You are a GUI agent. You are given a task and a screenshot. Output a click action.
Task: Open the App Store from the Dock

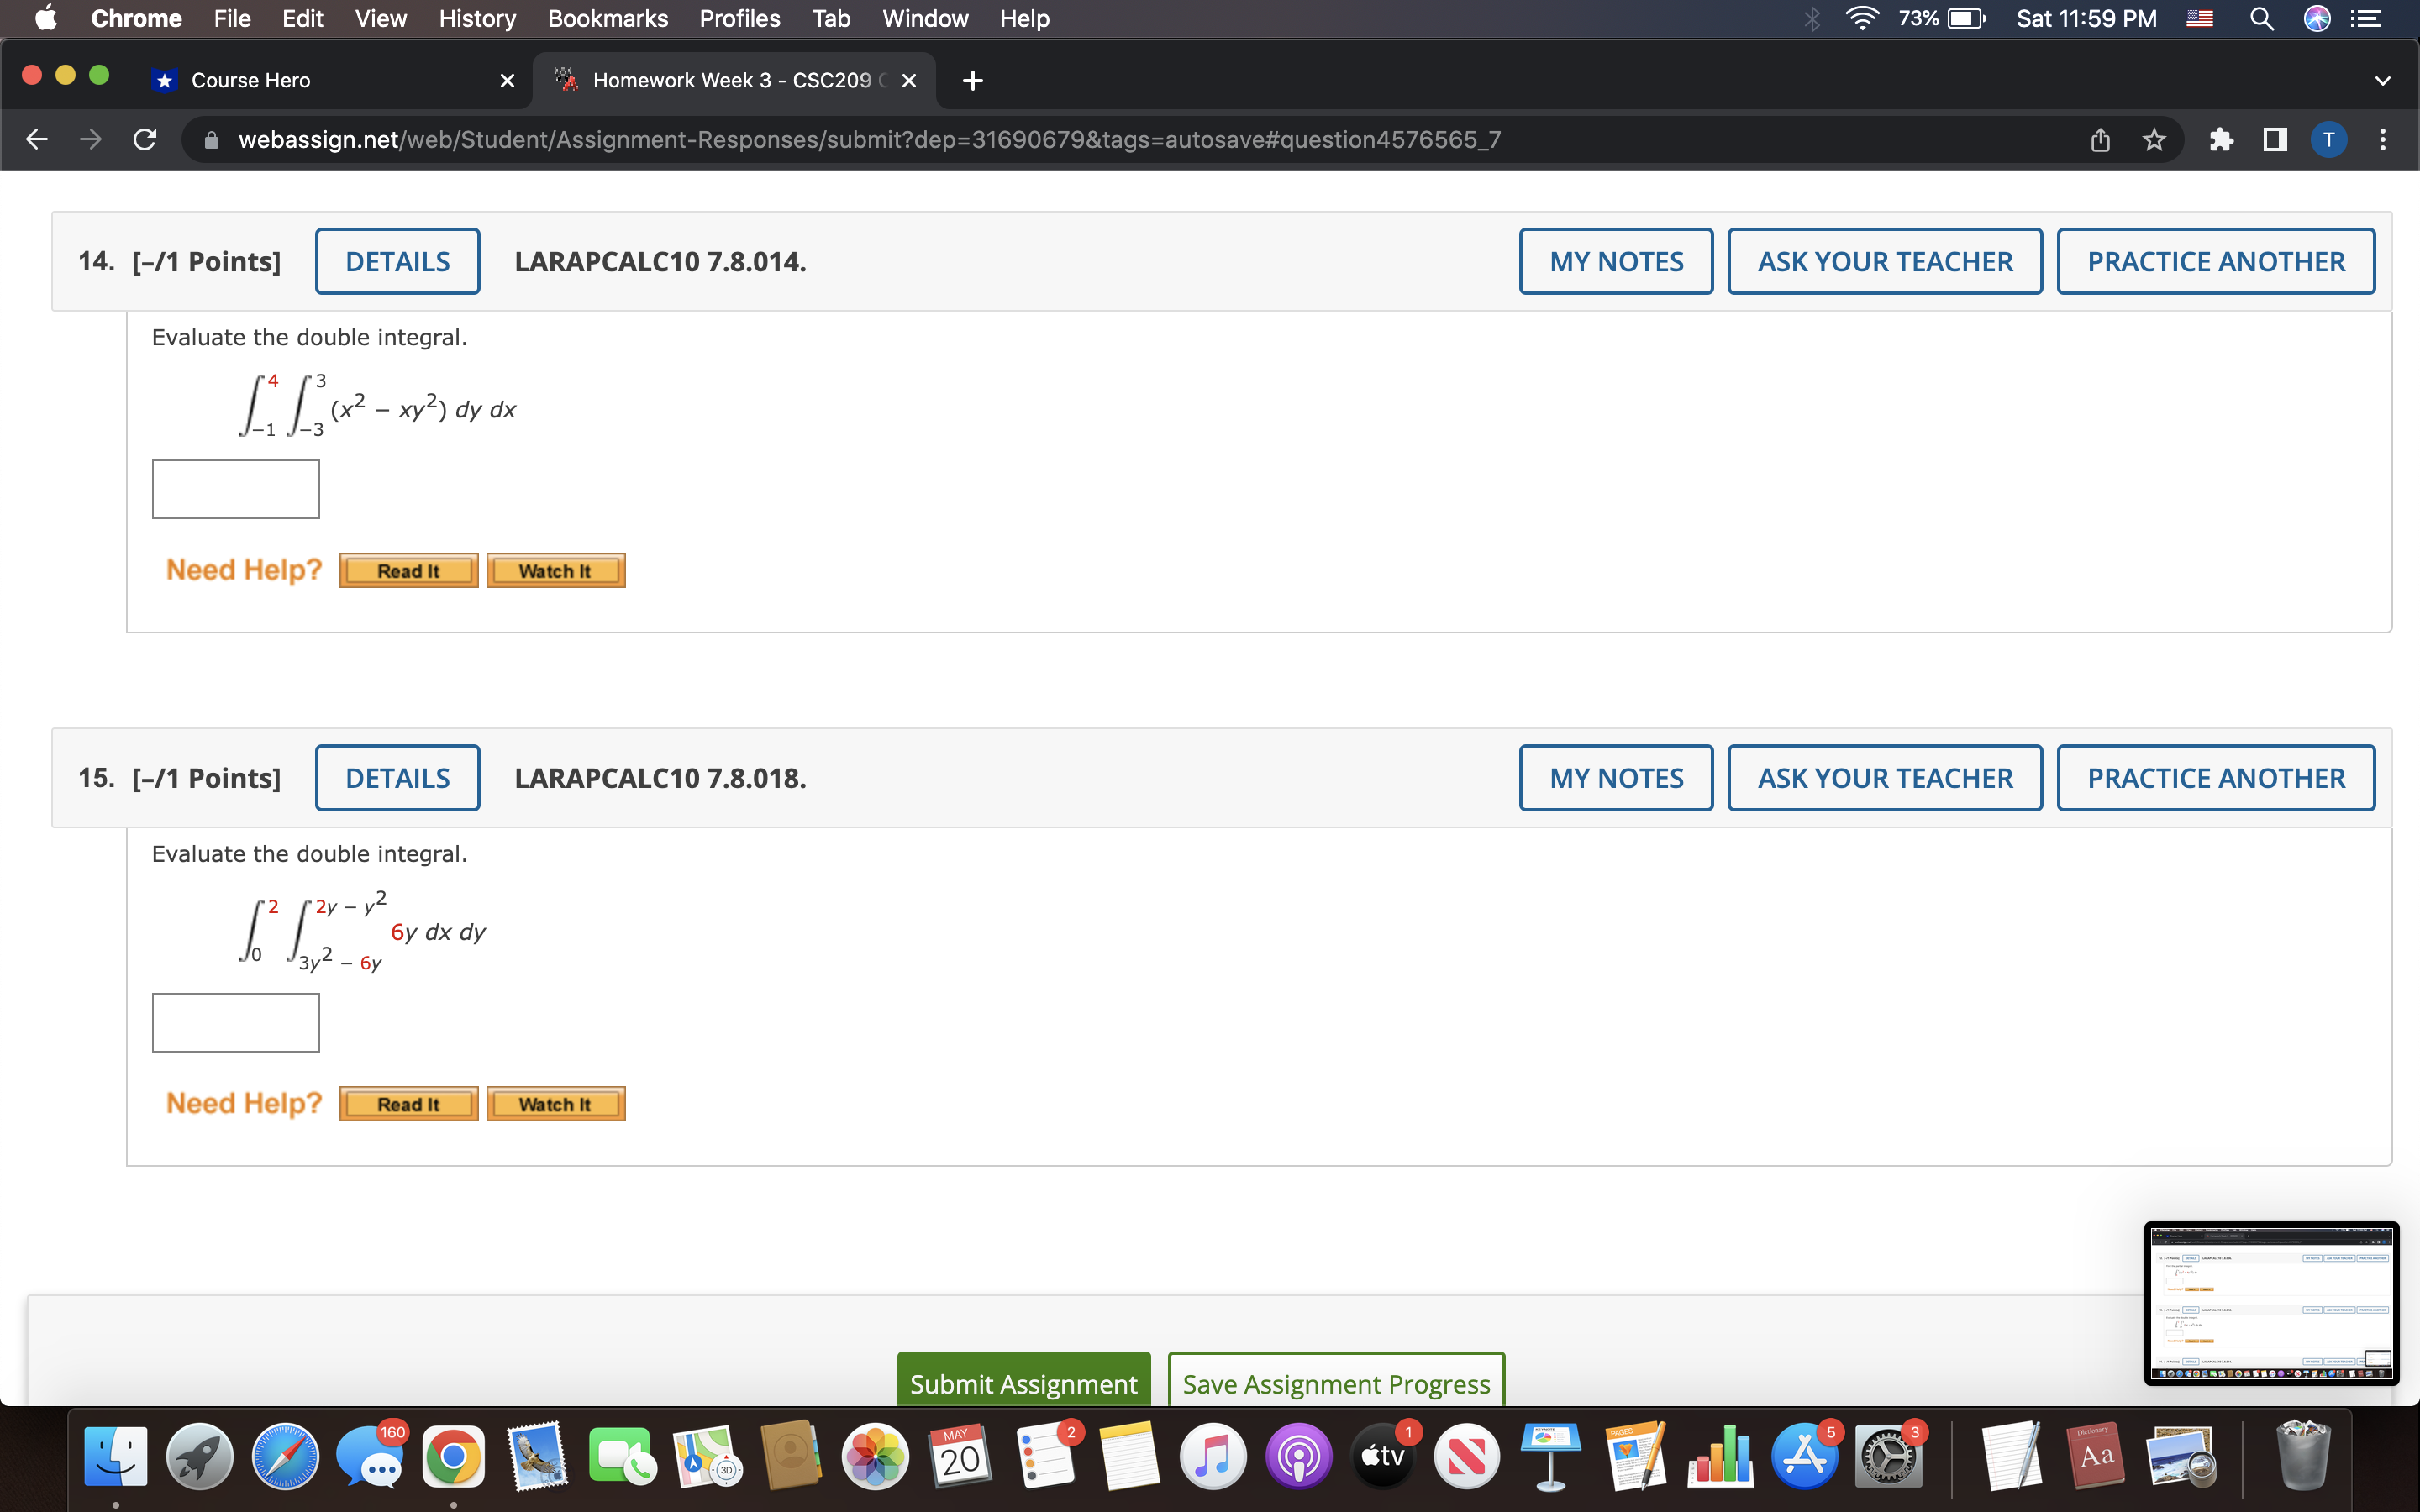click(x=1806, y=1456)
